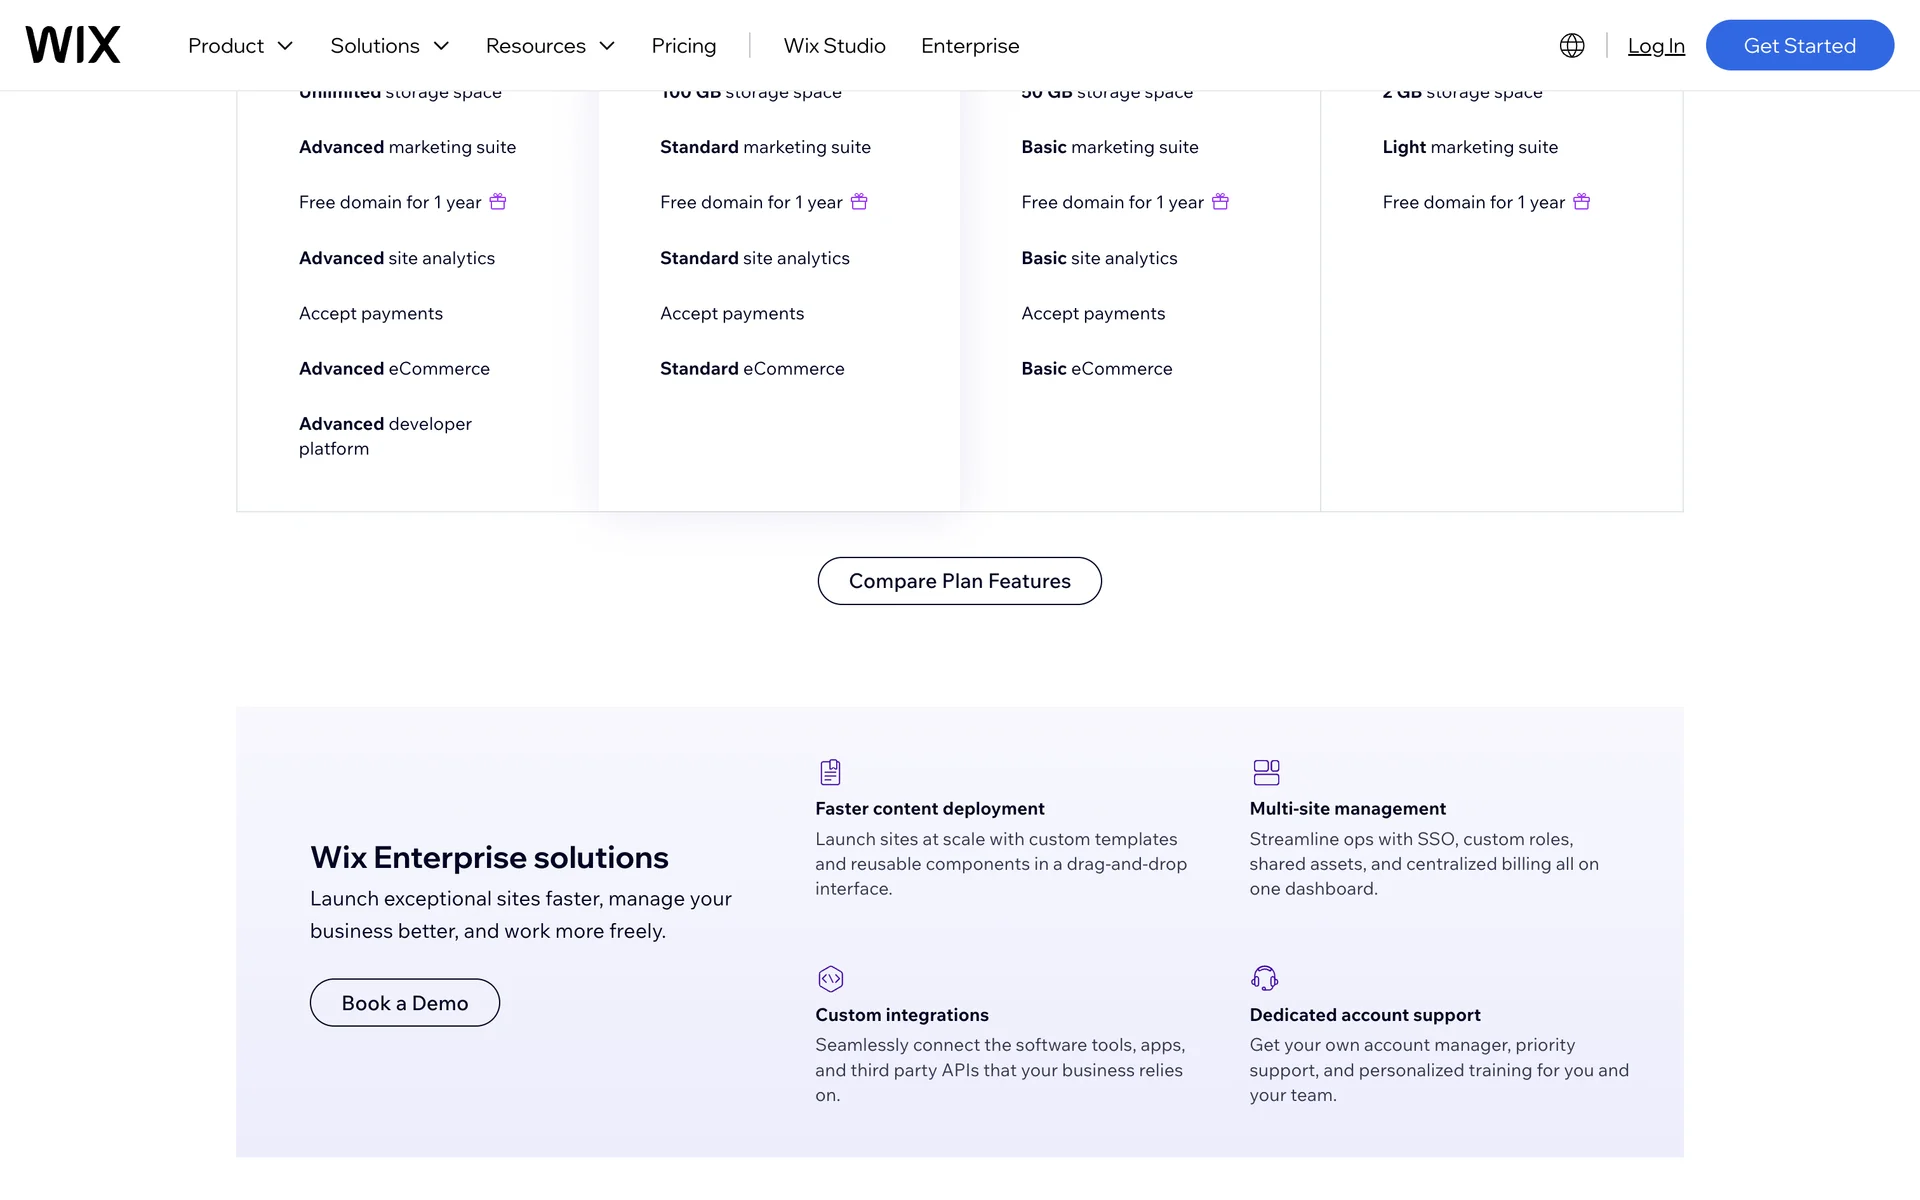Image resolution: width=1920 pixels, height=1200 pixels.
Task: Open the language selector globe icon
Action: tap(1572, 46)
